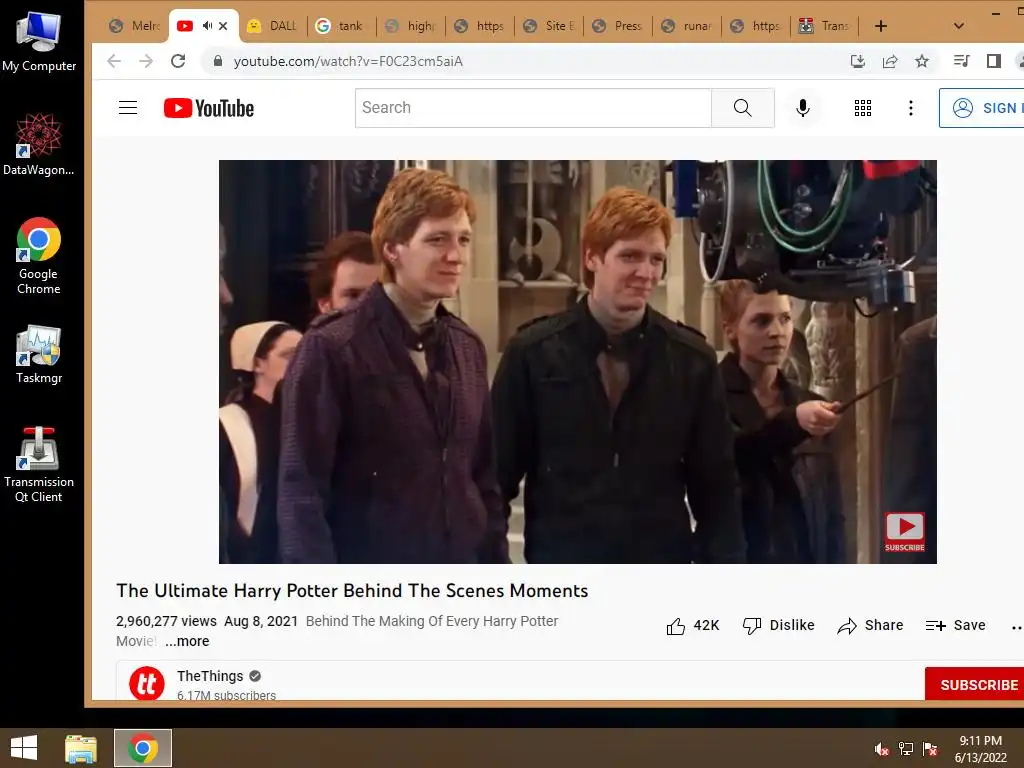The height and width of the screenshot is (768, 1024).
Task: Click the Chrome taskbar button
Action: [143, 748]
